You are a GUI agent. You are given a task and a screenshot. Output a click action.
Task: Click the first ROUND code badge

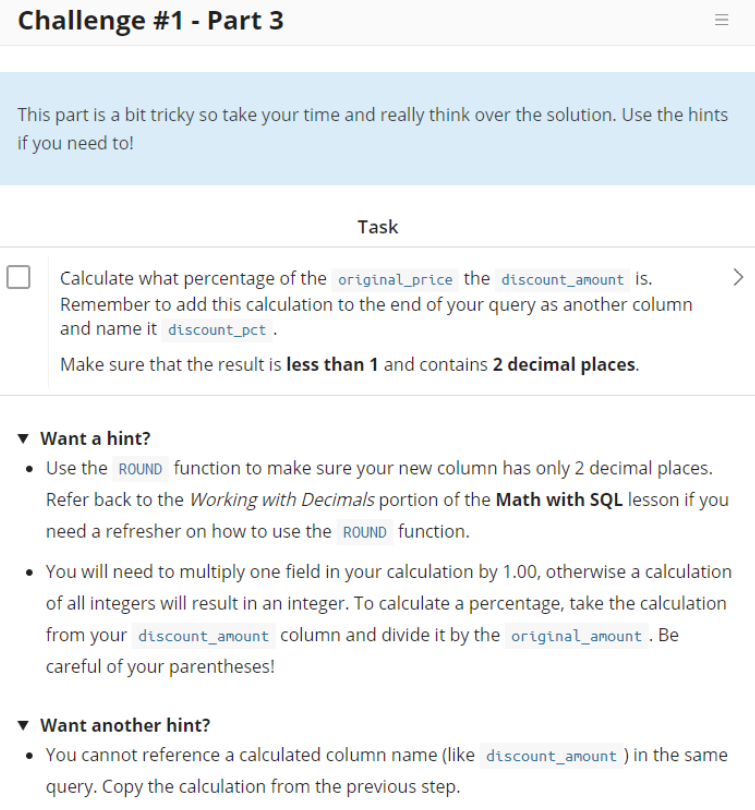click(140, 468)
